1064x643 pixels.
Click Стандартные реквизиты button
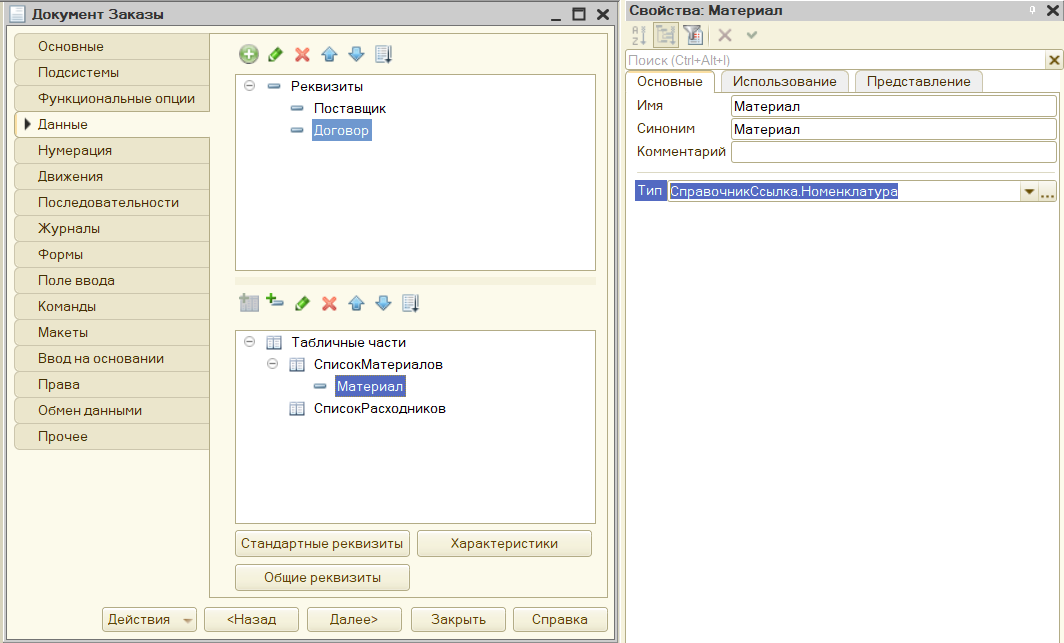point(322,544)
